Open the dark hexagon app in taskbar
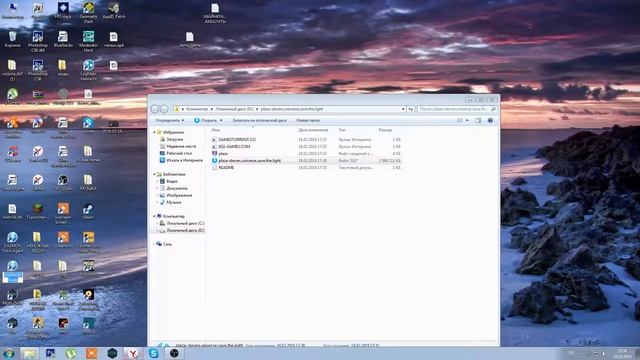This screenshot has width=640, height=360. click(112, 353)
